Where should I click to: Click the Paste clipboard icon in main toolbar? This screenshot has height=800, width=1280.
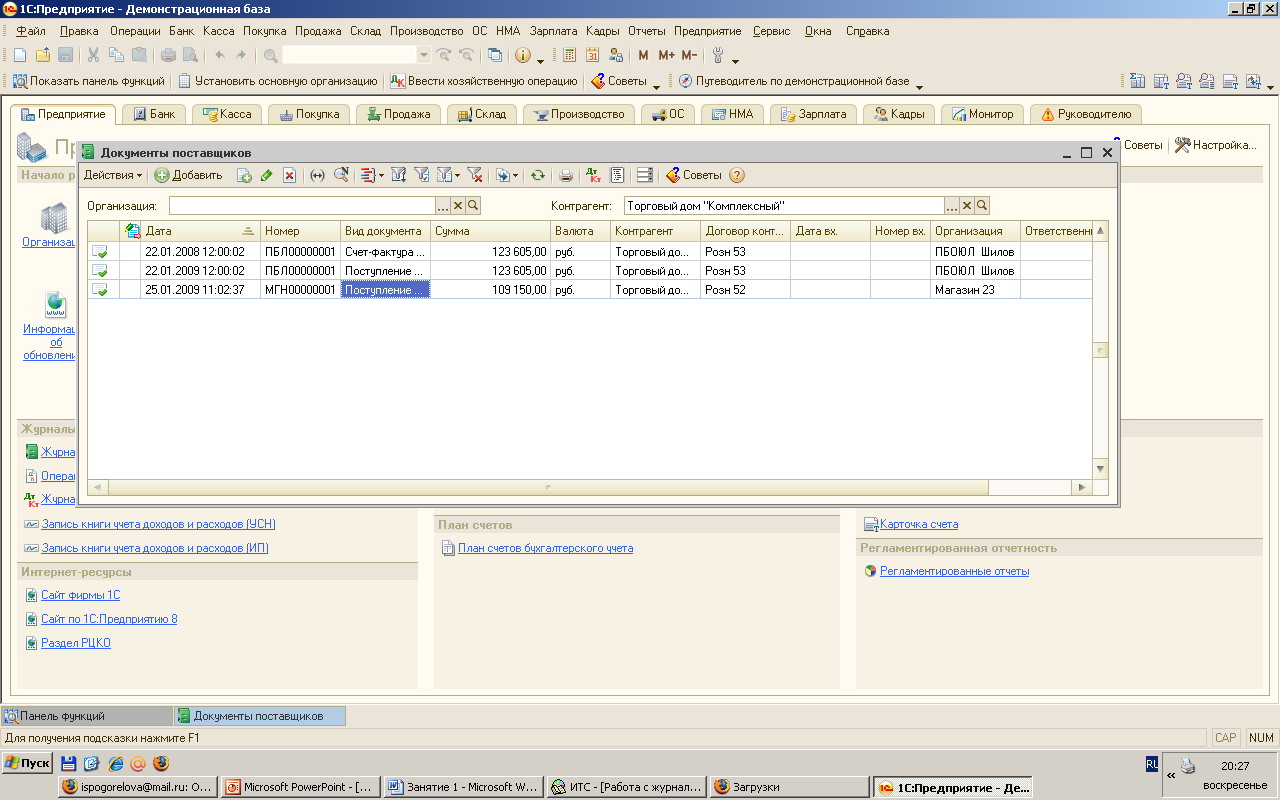[139, 55]
